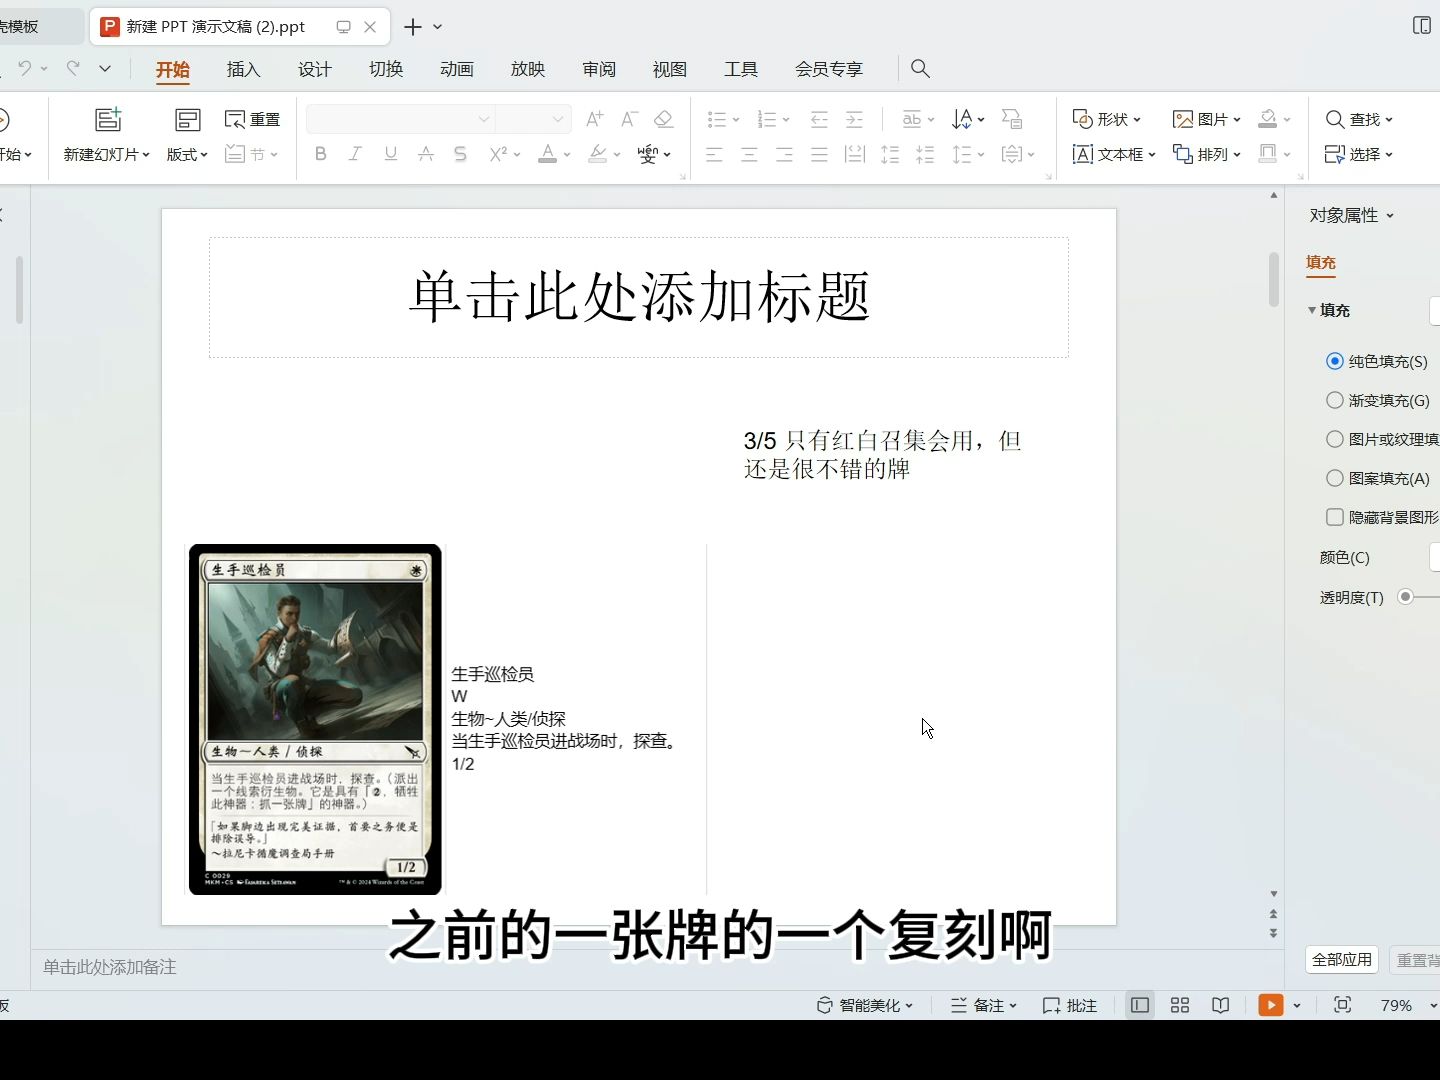Toggle Underline formatting
1440x1080 pixels.
point(390,154)
